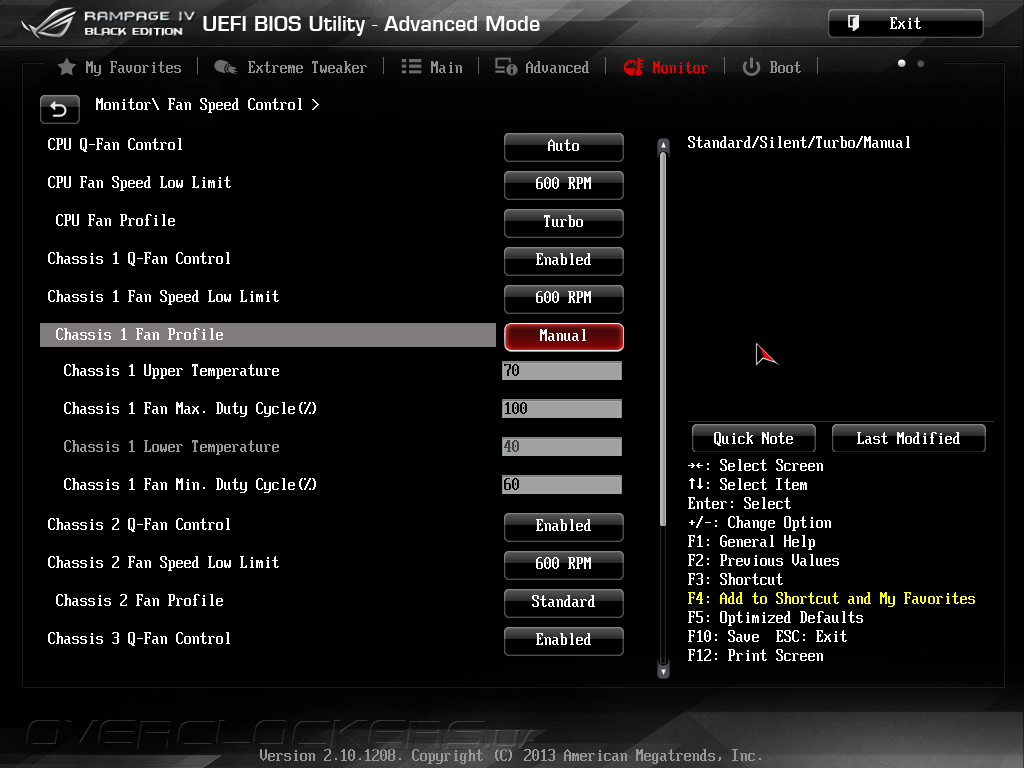Edit Chassis 1 Fan Min Duty Cycle field
This screenshot has height=768, width=1024.
[562, 485]
